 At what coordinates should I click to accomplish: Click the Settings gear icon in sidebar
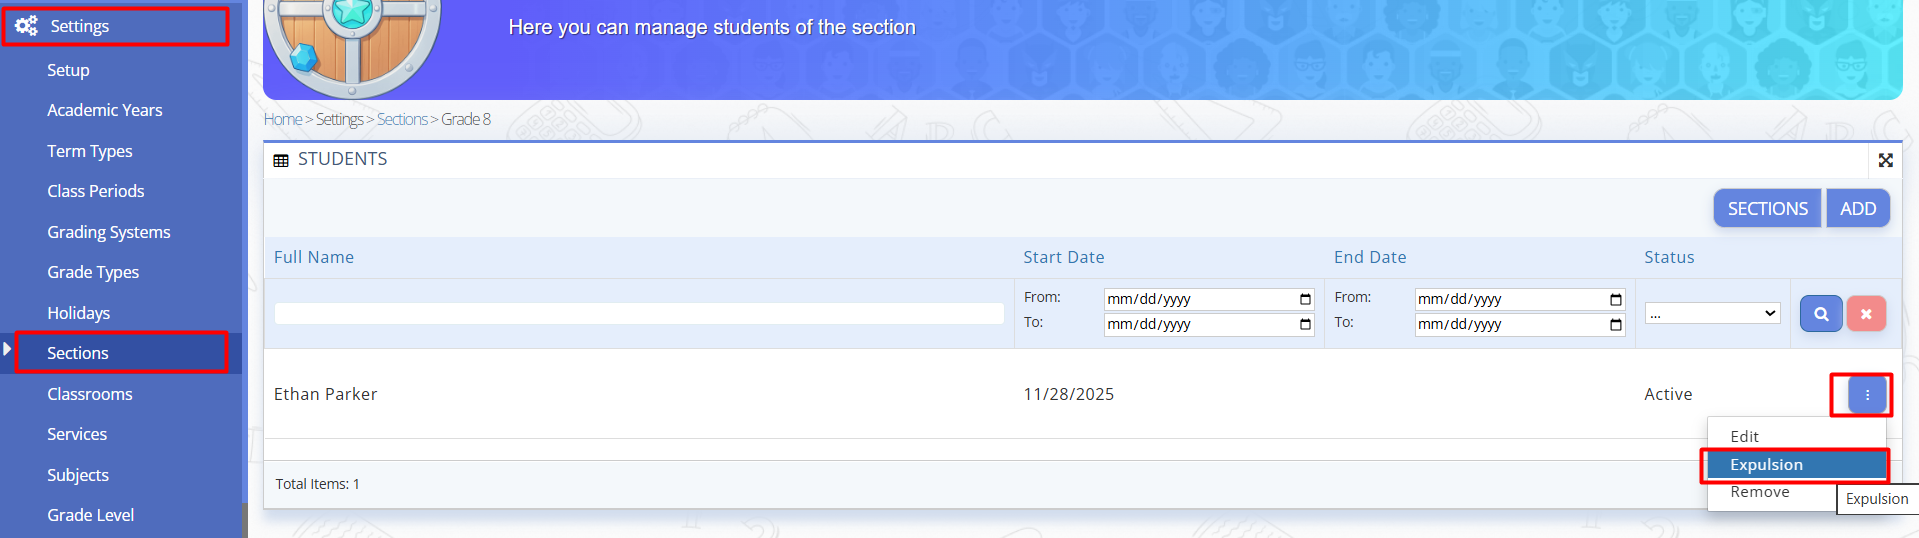(x=26, y=26)
